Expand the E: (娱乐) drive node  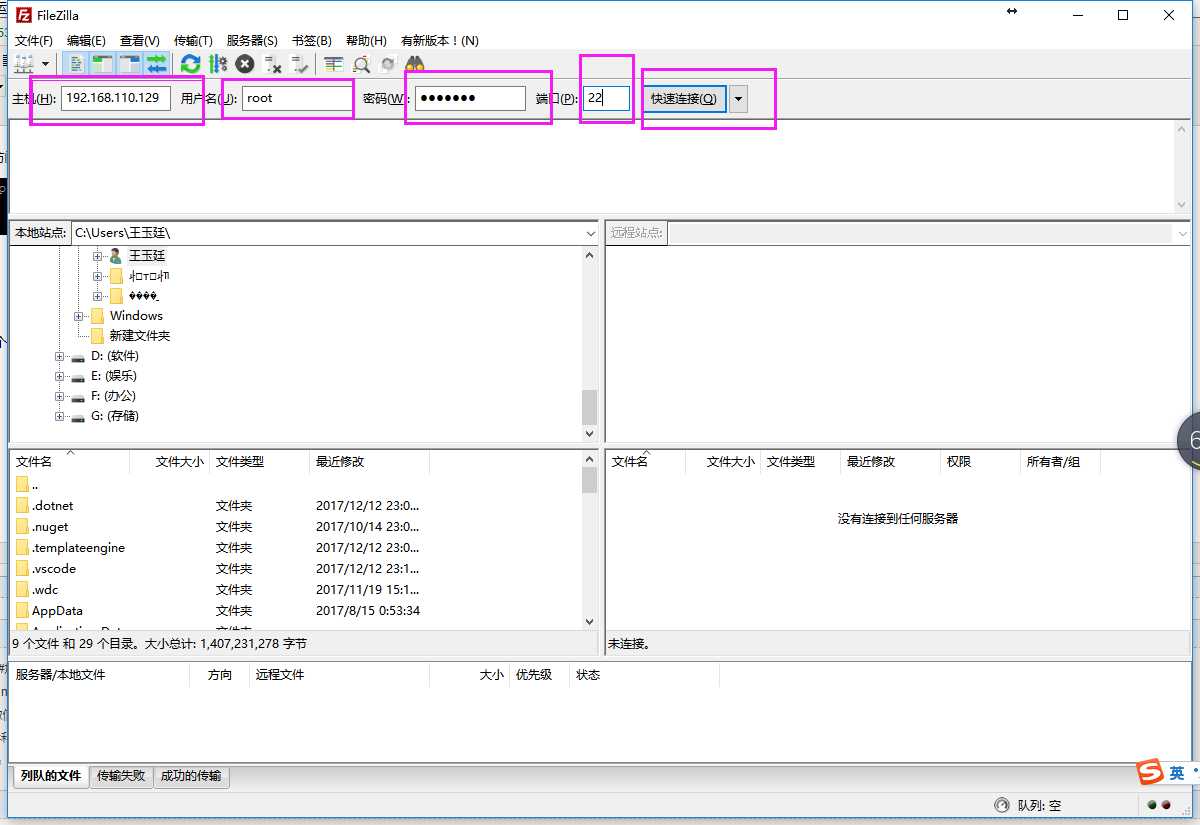59,376
